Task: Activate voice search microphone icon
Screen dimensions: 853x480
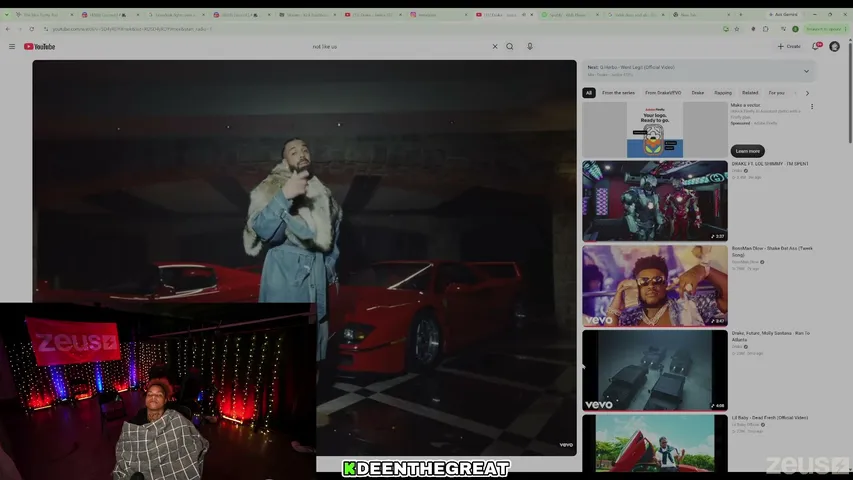Action: tap(530, 47)
